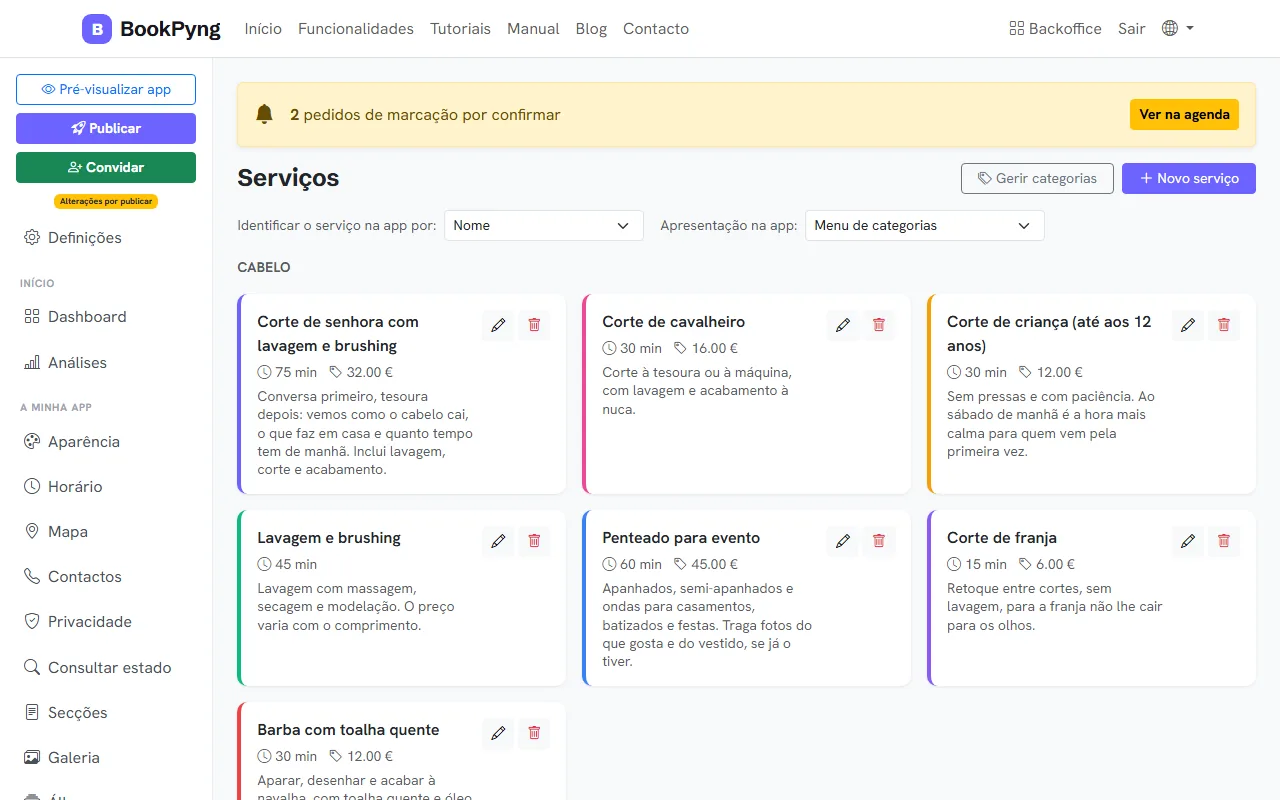The height and width of the screenshot is (800, 1280).
Task: Click Pré-visualizar app button
Action: [106, 89]
